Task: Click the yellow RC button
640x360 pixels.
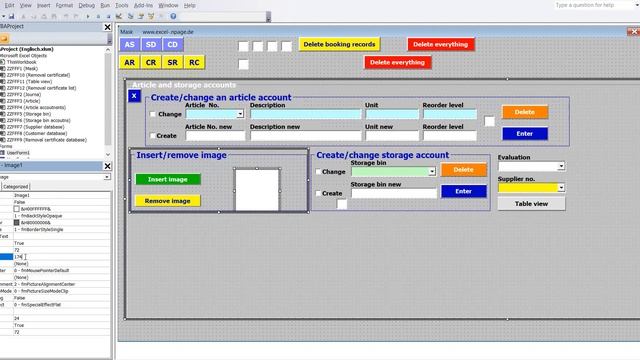Action: coord(194,62)
